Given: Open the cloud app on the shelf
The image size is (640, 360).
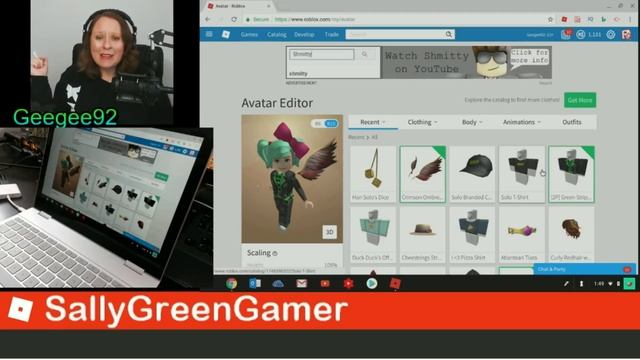Looking at the screenshot, I should [278, 283].
